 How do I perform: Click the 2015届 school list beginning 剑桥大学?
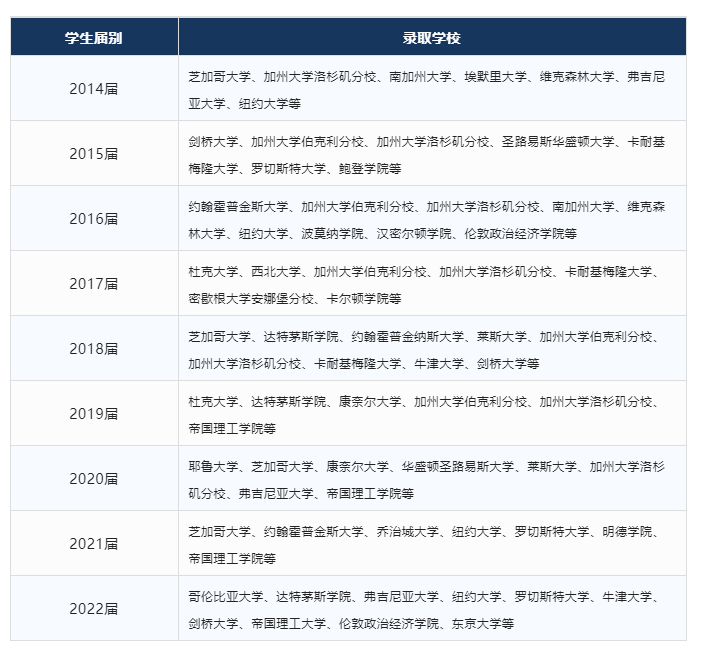[x=427, y=155]
